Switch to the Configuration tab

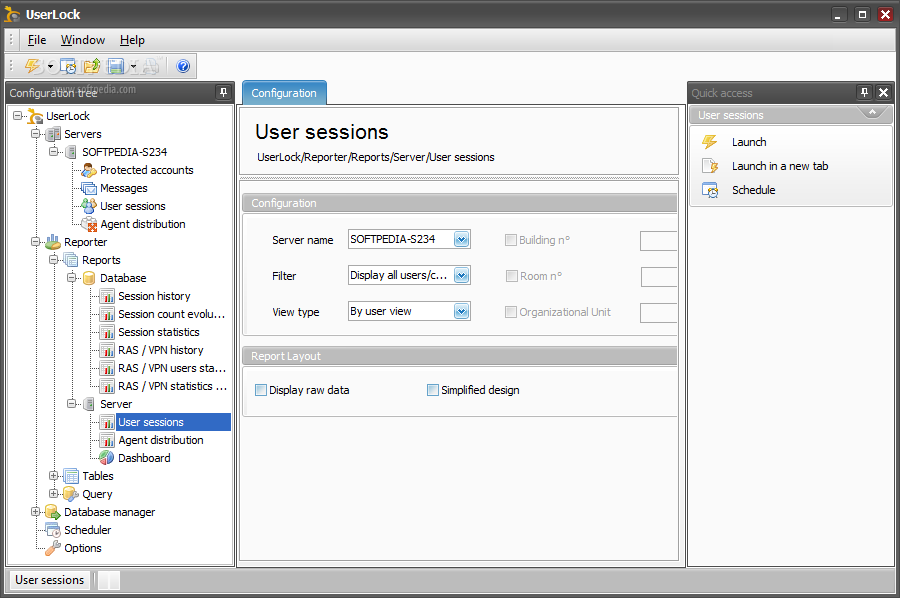pos(284,93)
